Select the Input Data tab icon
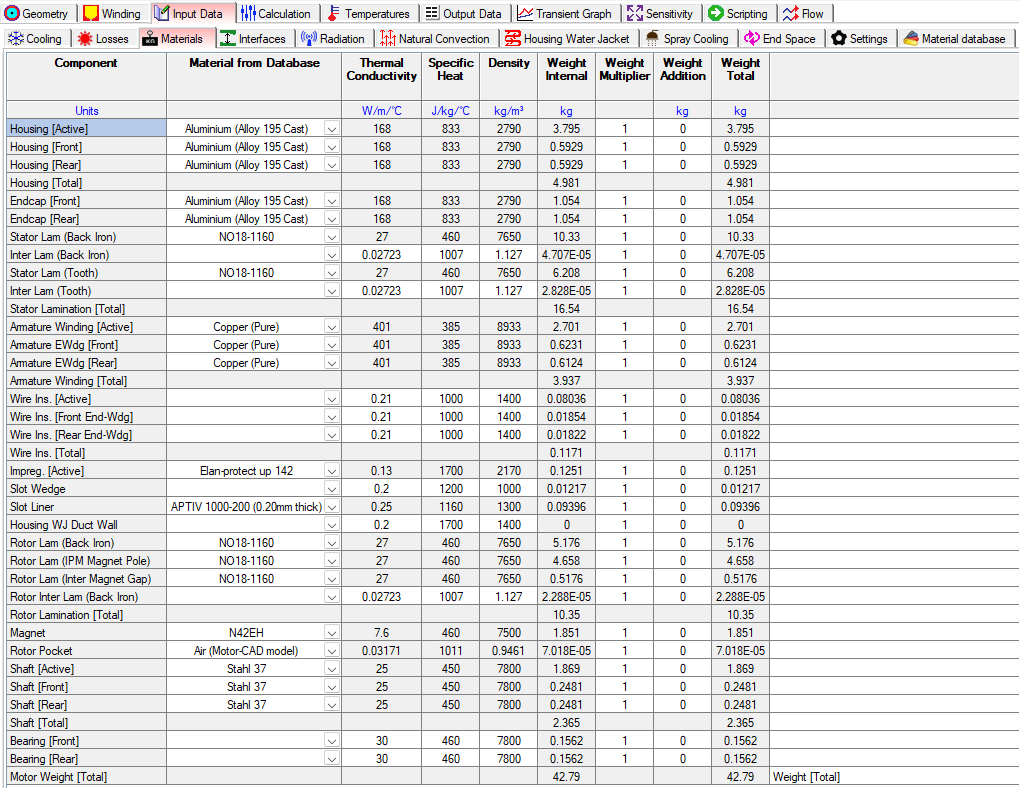Screen dimensions: 1019x788 (x=162, y=13)
